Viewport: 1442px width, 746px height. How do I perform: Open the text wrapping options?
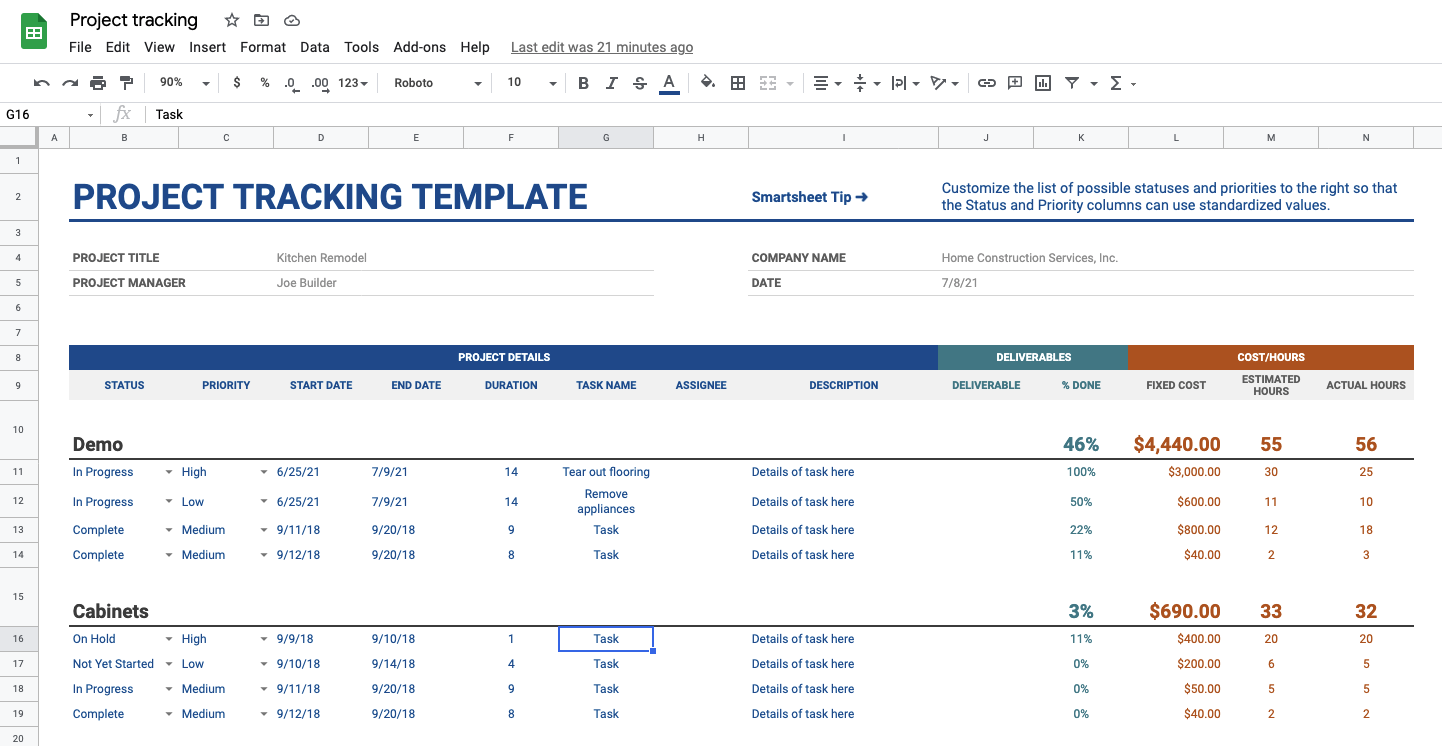click(x=905, y=83)
